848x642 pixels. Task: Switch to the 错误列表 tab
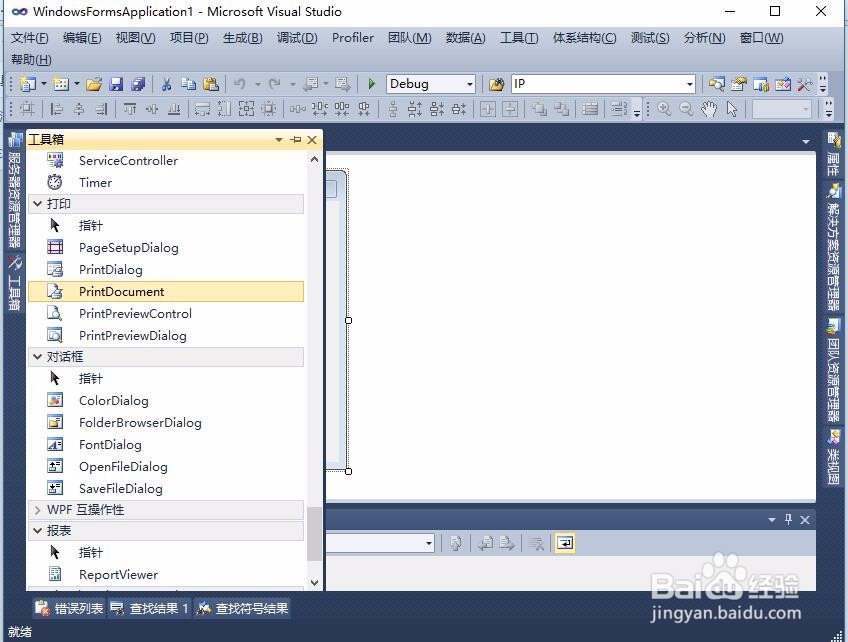[69, 608]
